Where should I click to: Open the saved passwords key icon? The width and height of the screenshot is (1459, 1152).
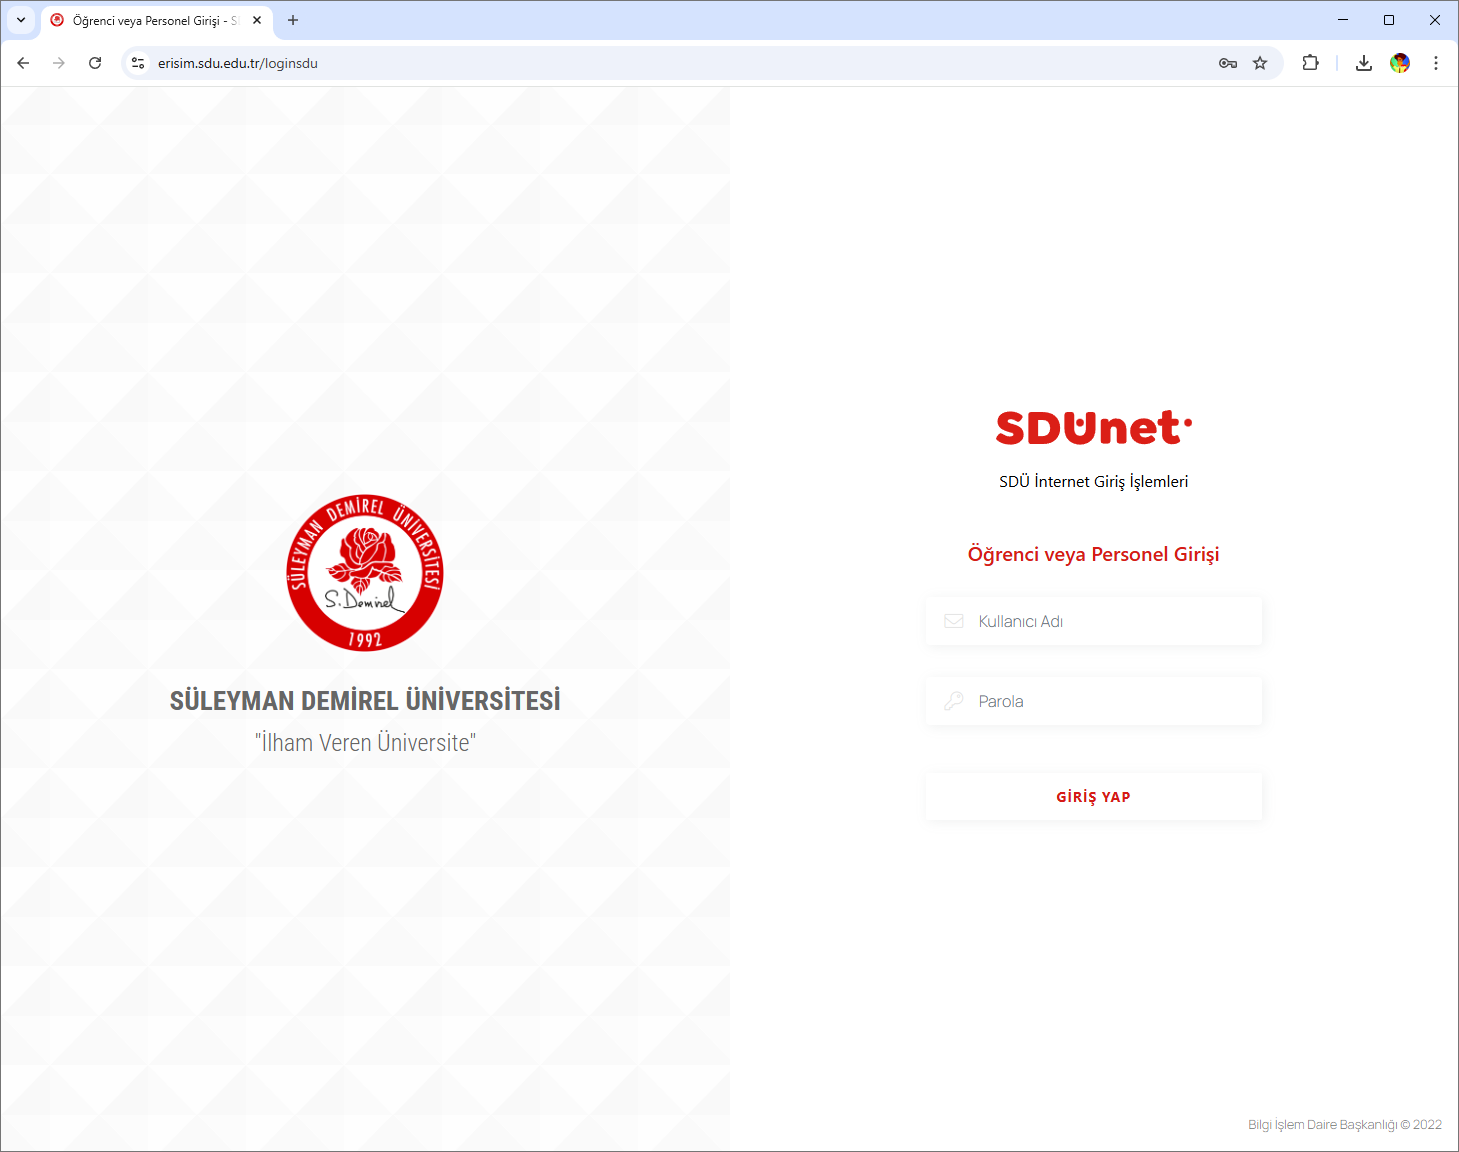1228,63
